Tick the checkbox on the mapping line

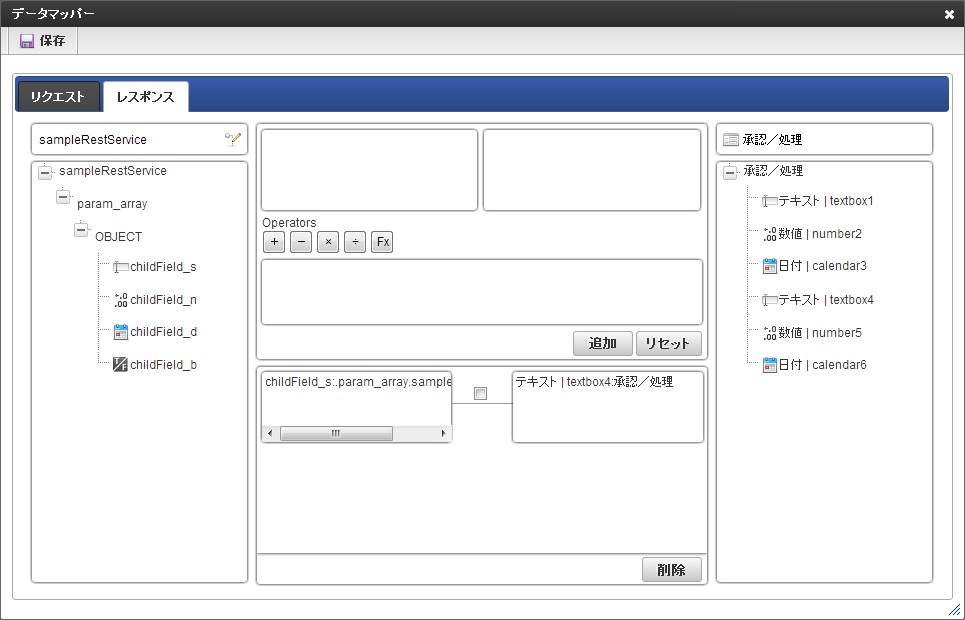481,393
